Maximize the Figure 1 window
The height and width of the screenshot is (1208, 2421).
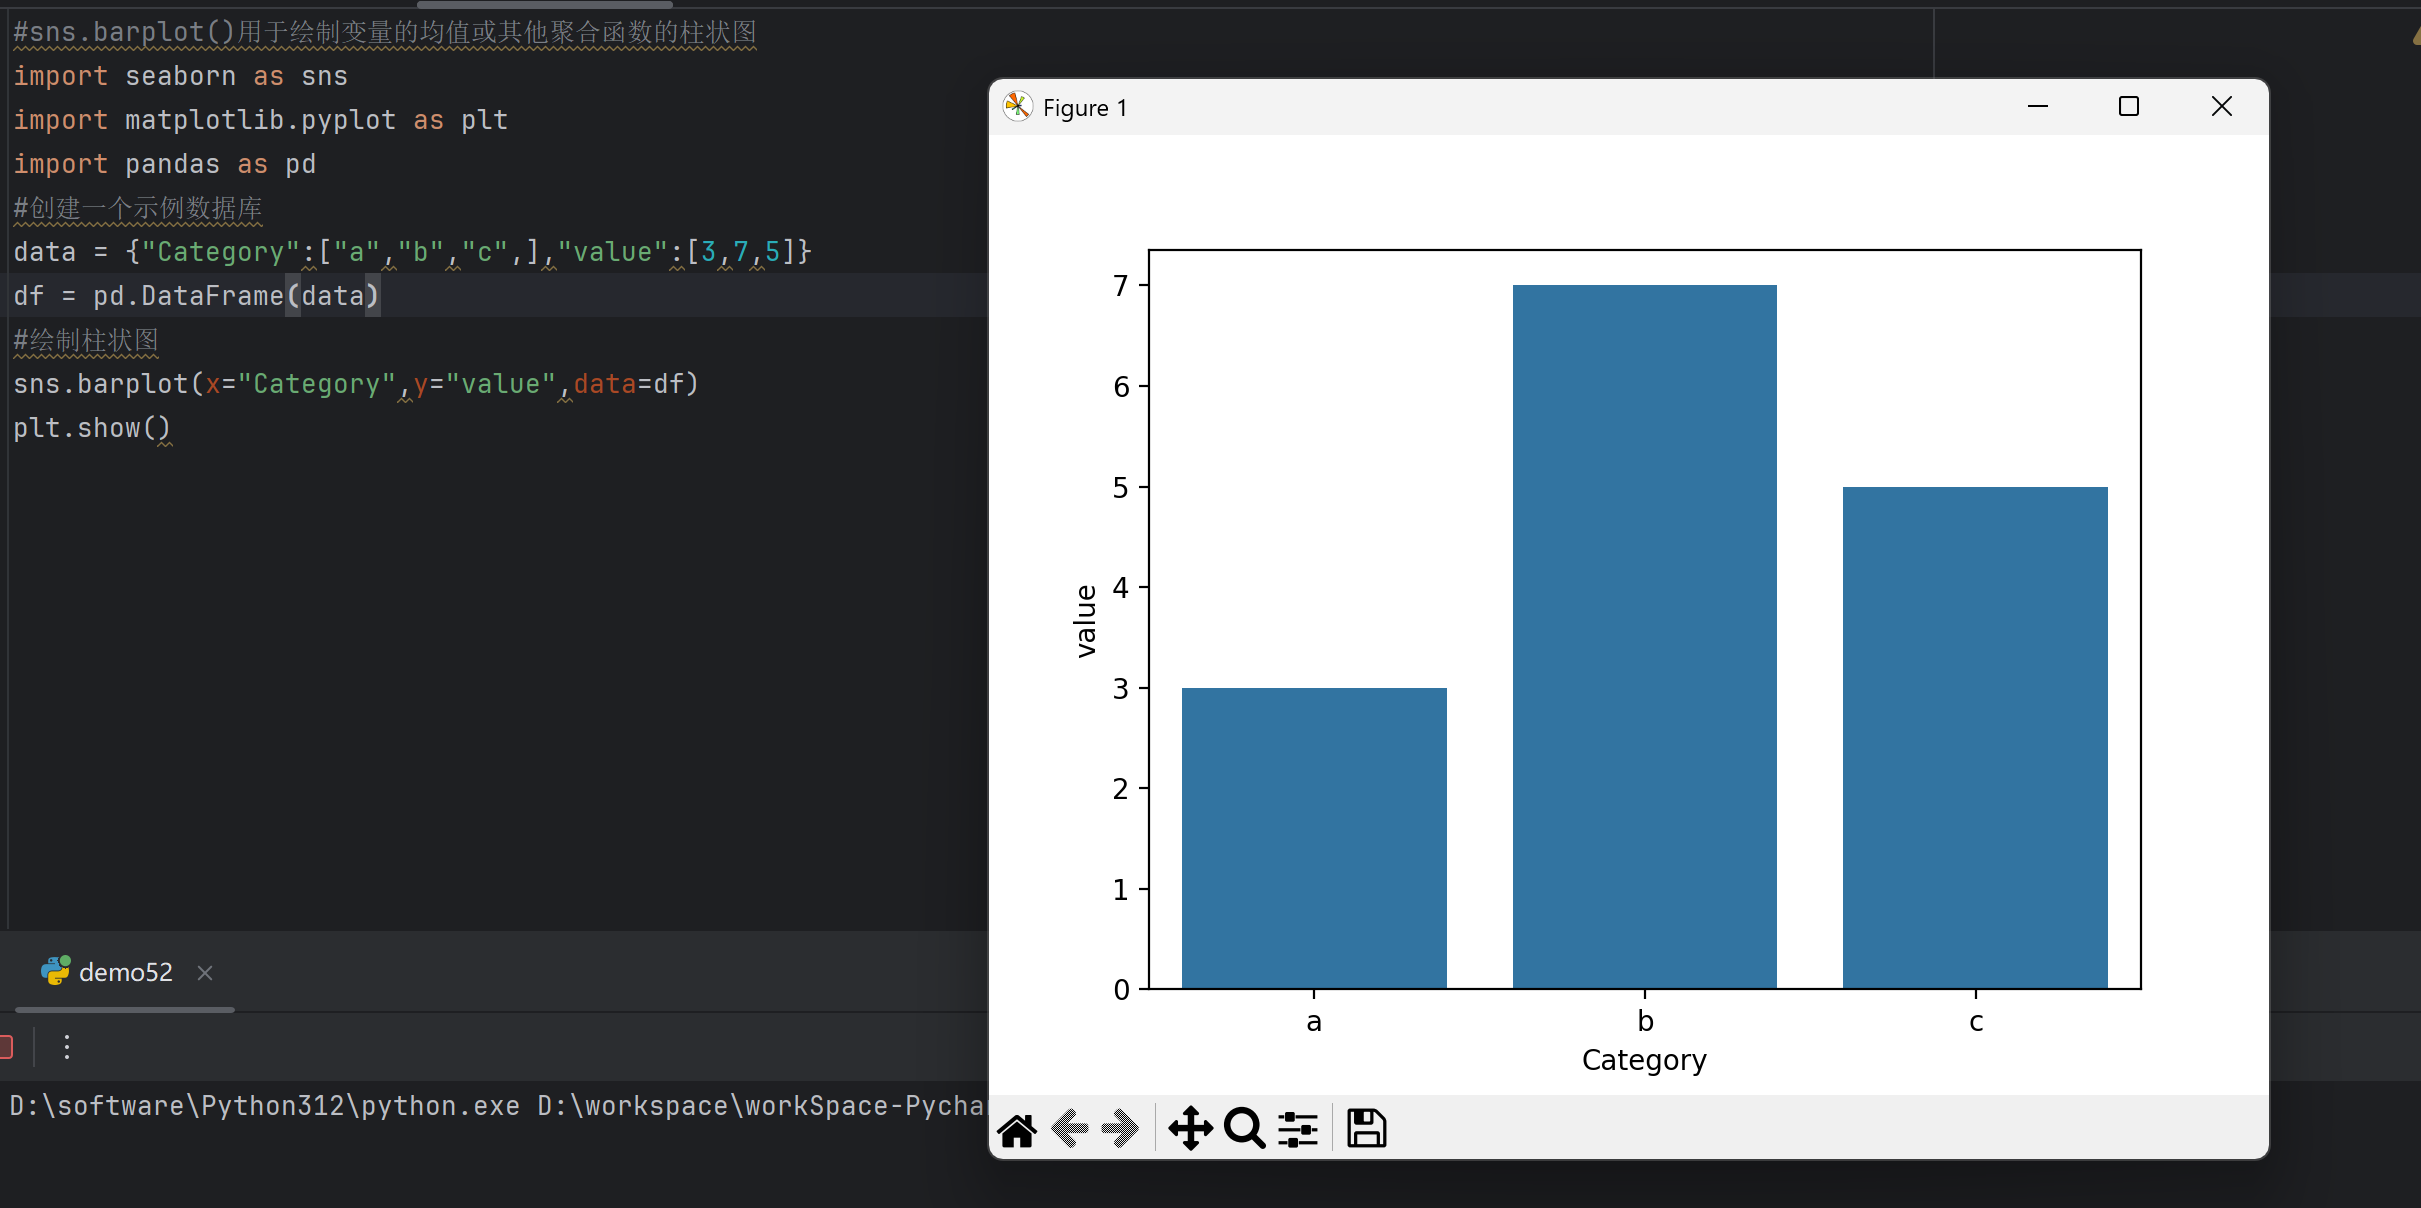pos(2129,107)
